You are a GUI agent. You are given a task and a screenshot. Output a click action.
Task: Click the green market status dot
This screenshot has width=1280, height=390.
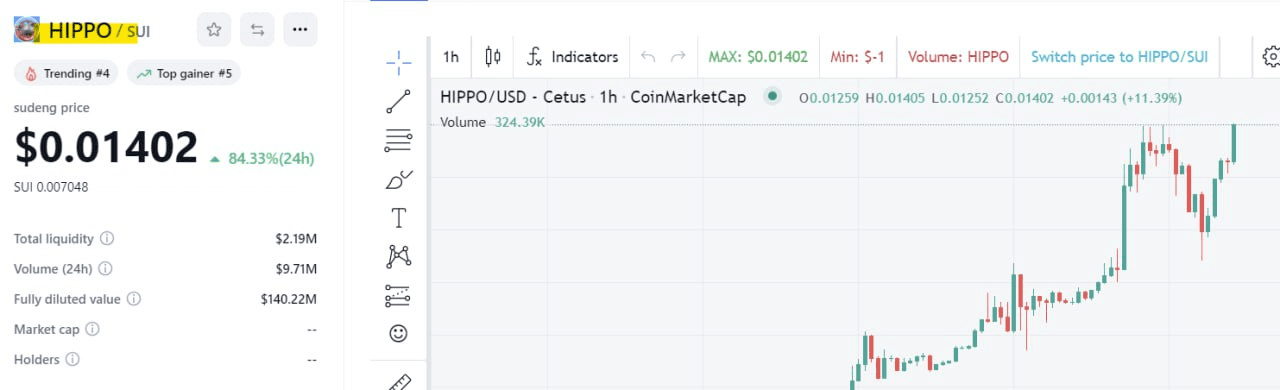point(771,97)
